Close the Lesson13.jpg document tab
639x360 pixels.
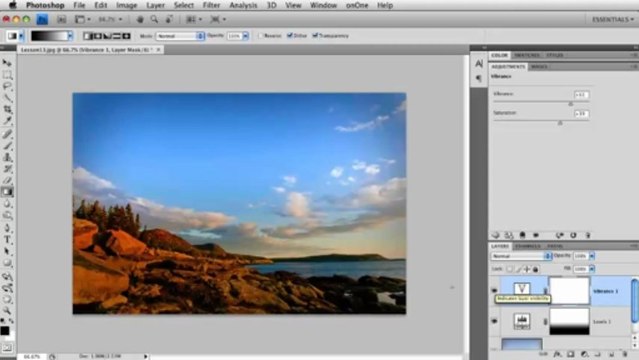[158, 50]
